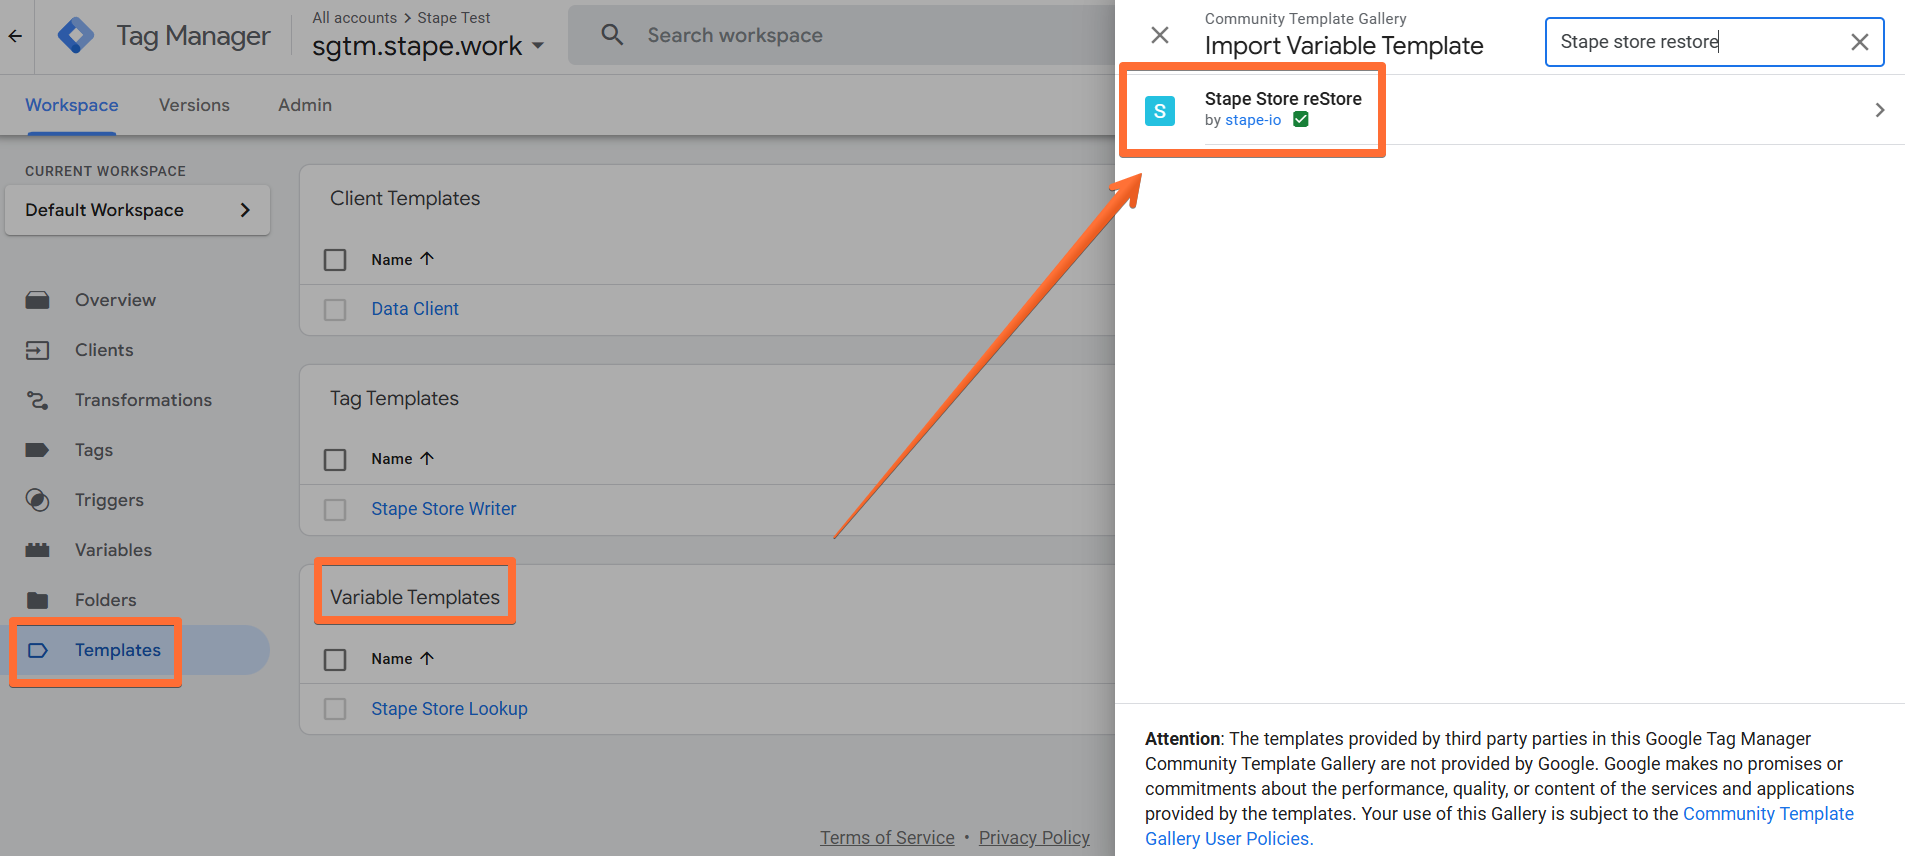Open the stape-io author link
The width and height of the screenshot is (1905, 856).
[1253, 120]
